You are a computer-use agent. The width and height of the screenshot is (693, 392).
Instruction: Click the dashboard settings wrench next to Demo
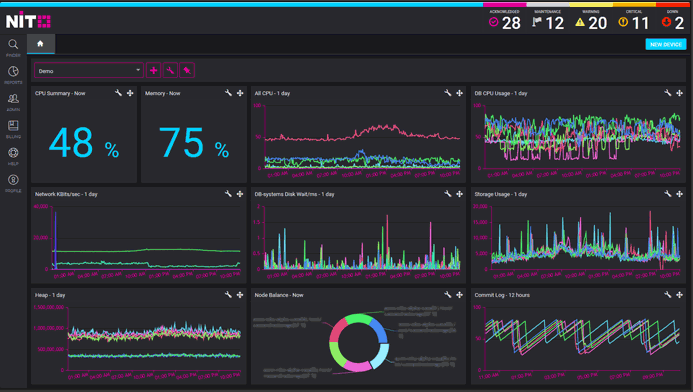click(170, 70)
